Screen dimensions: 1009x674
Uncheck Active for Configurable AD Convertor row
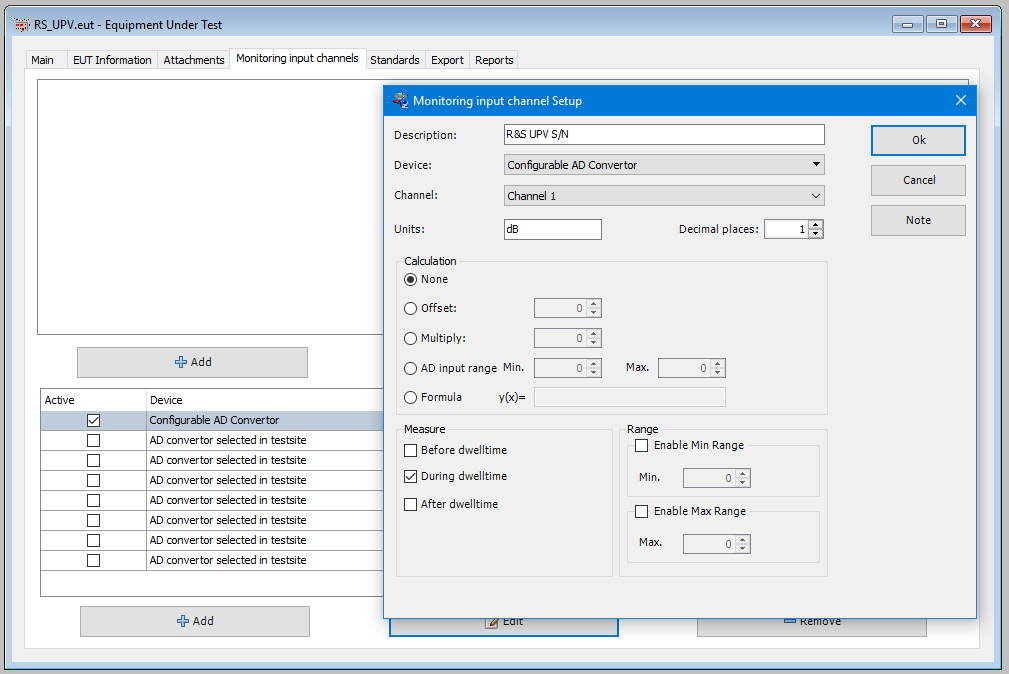93,420
